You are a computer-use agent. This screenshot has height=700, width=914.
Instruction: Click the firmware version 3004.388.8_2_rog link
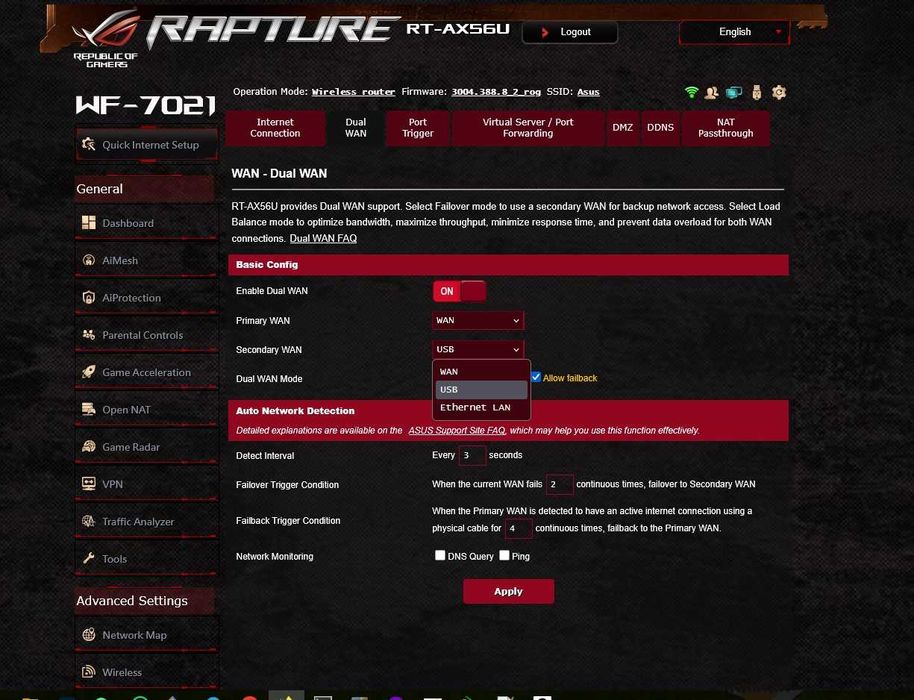pos(496,92)
